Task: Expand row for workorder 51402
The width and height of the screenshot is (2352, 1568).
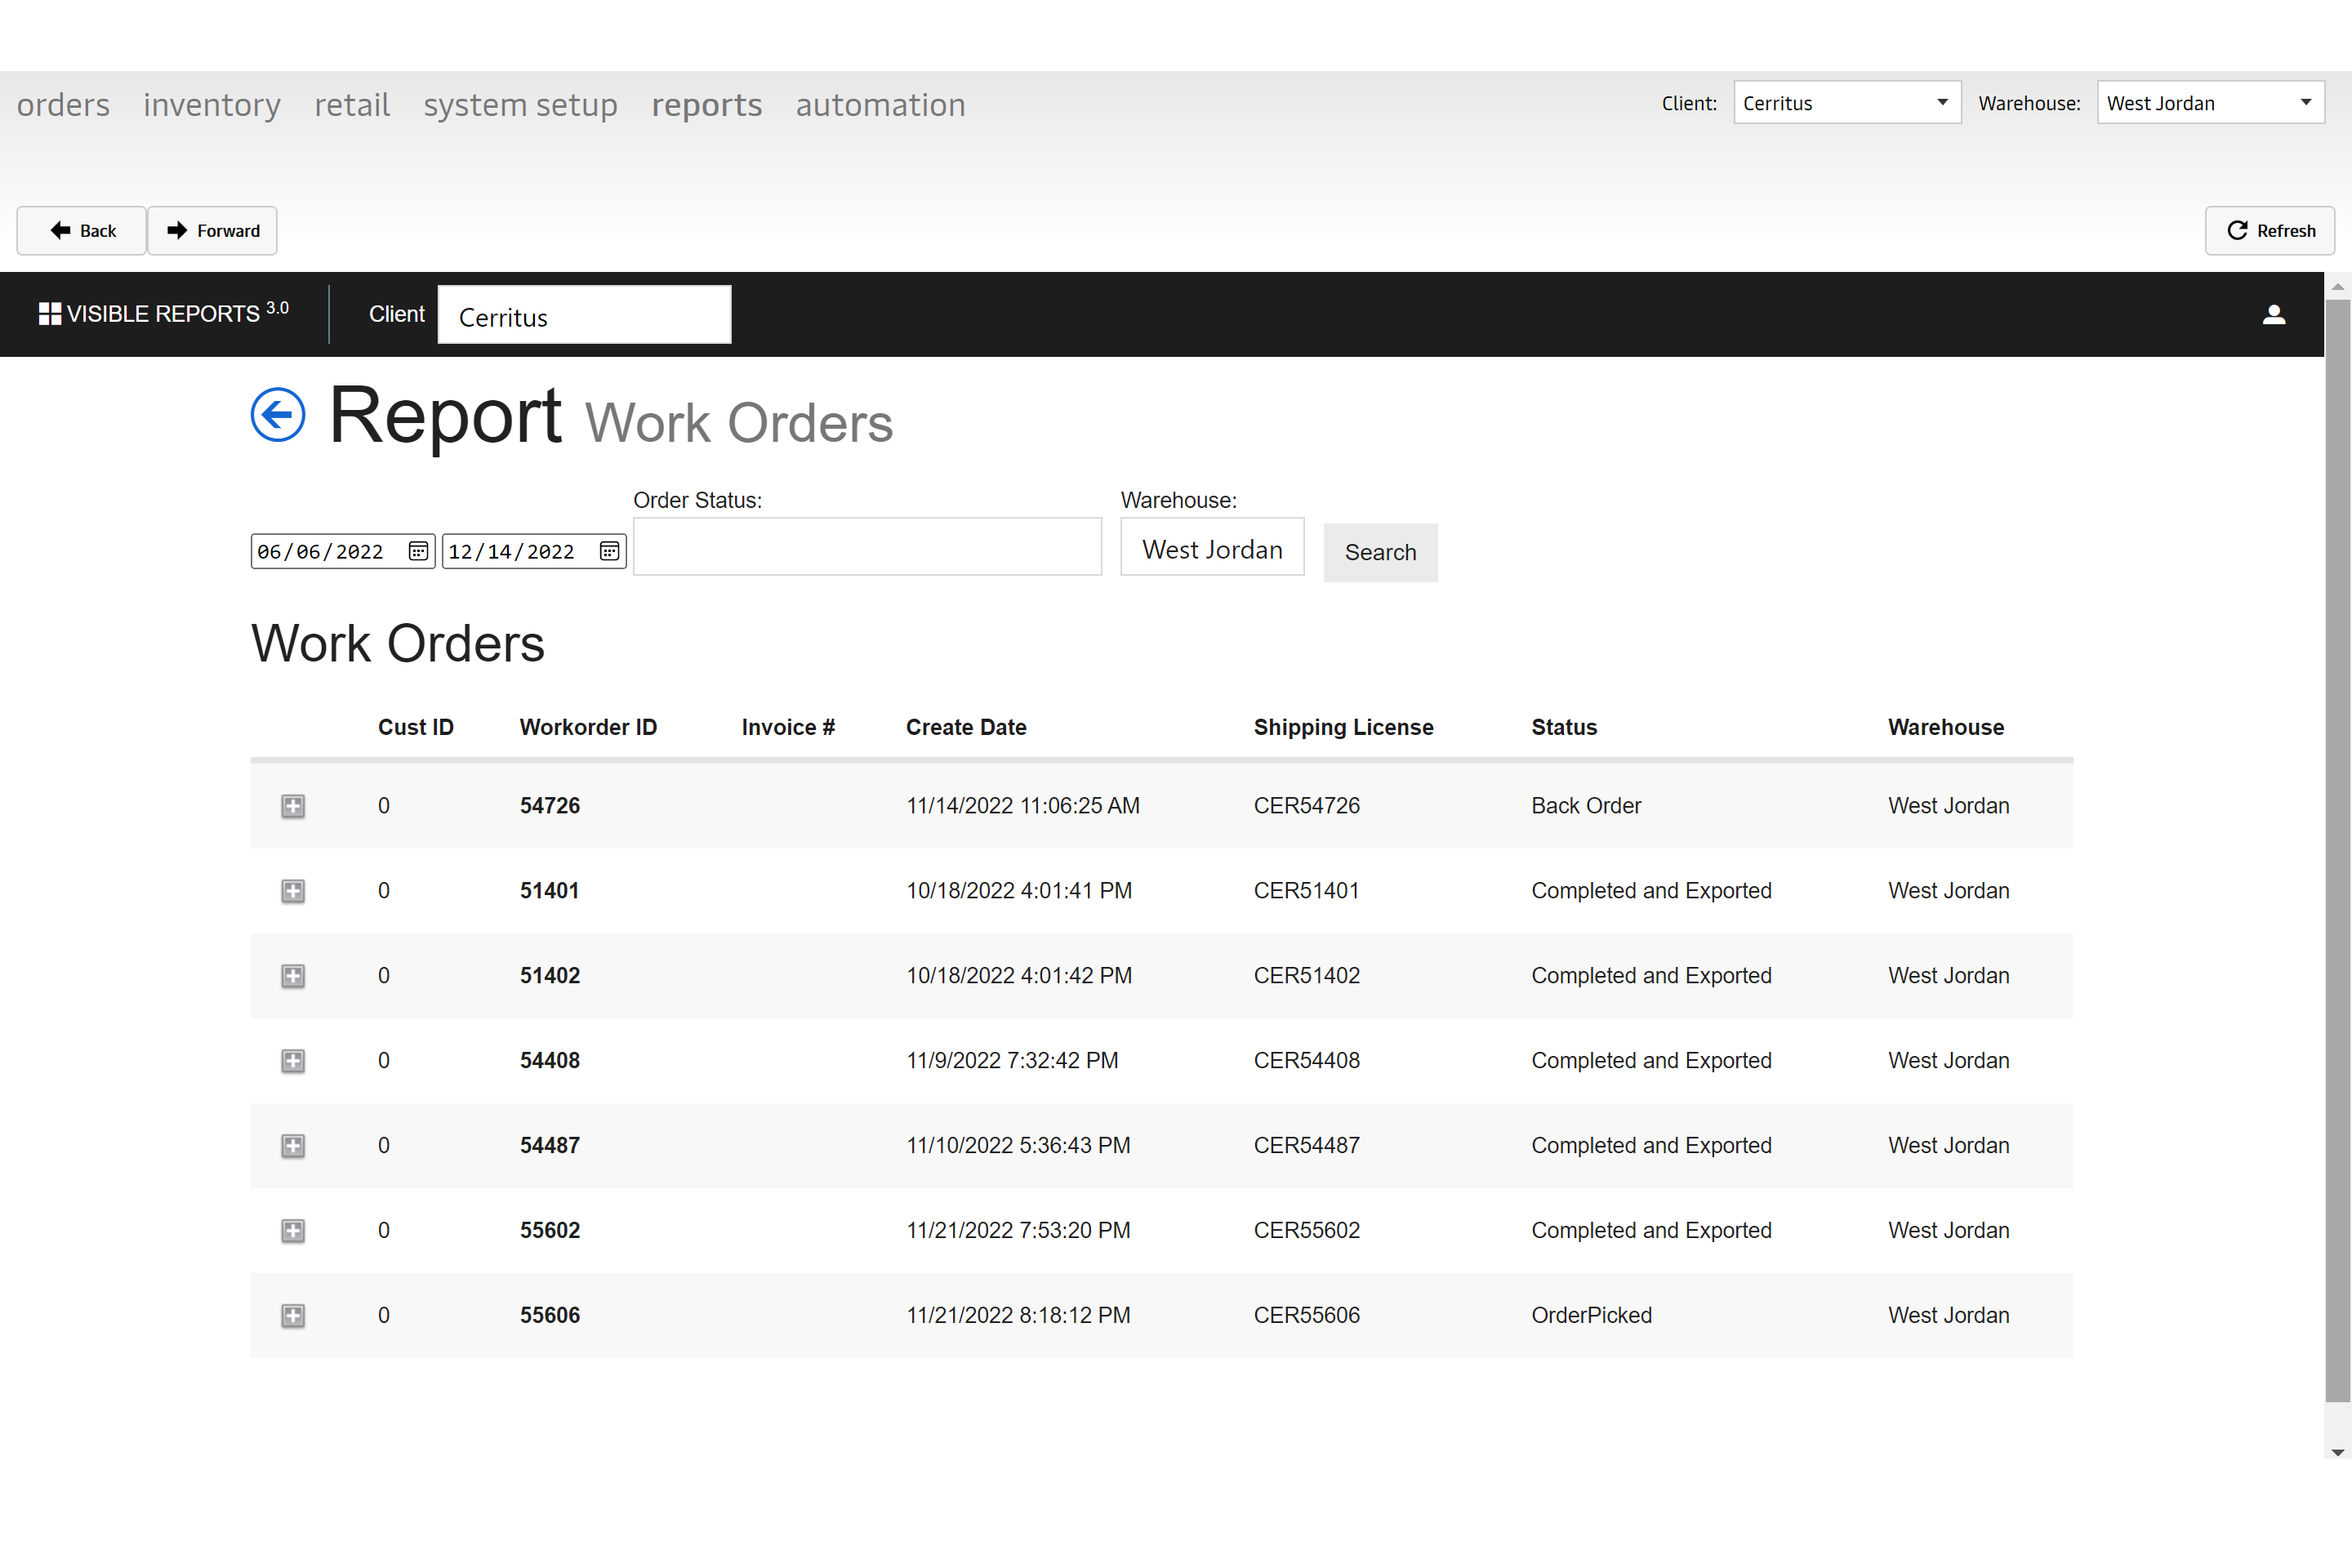Action: point(293,976)
